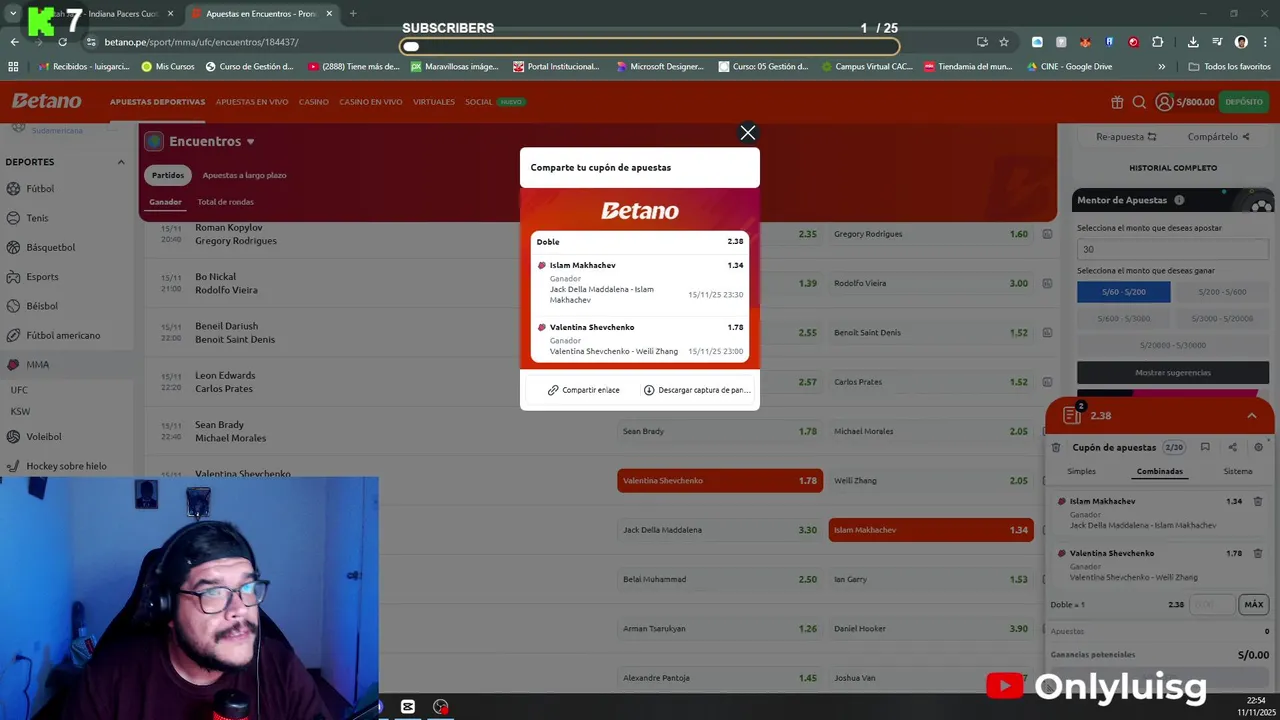Select the S/200 - S/600 win range
Screen dimensions: 1280x720
pos(1222,292)
